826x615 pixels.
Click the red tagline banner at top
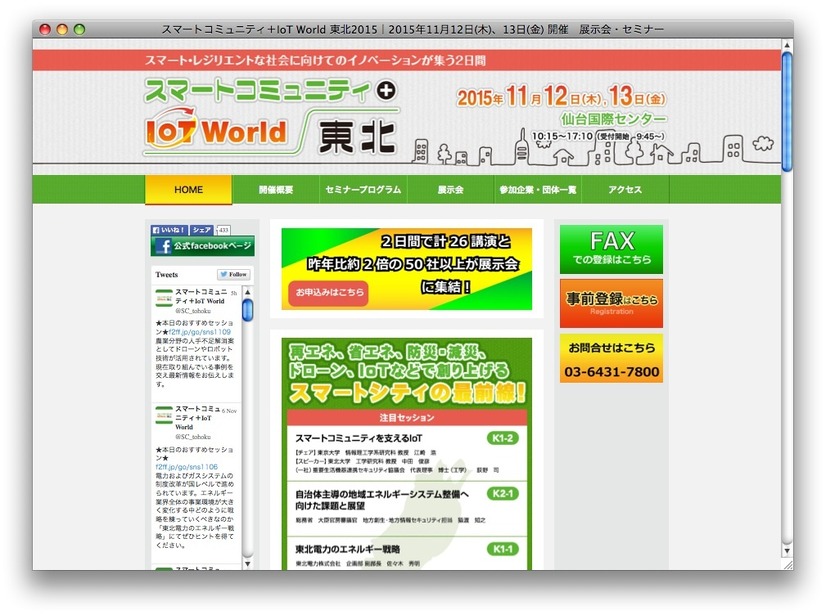point(407,60)
